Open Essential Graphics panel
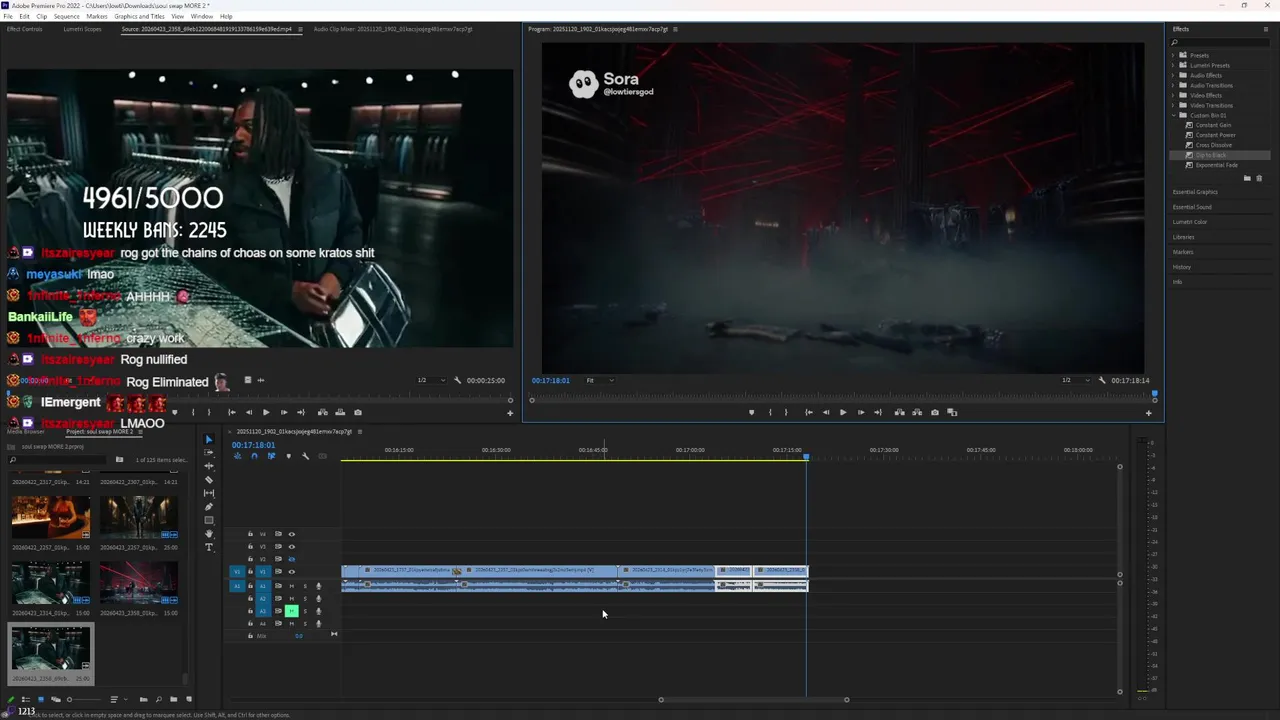Viewport: 1280px width, 720px height. click(x=1195, y=192)
